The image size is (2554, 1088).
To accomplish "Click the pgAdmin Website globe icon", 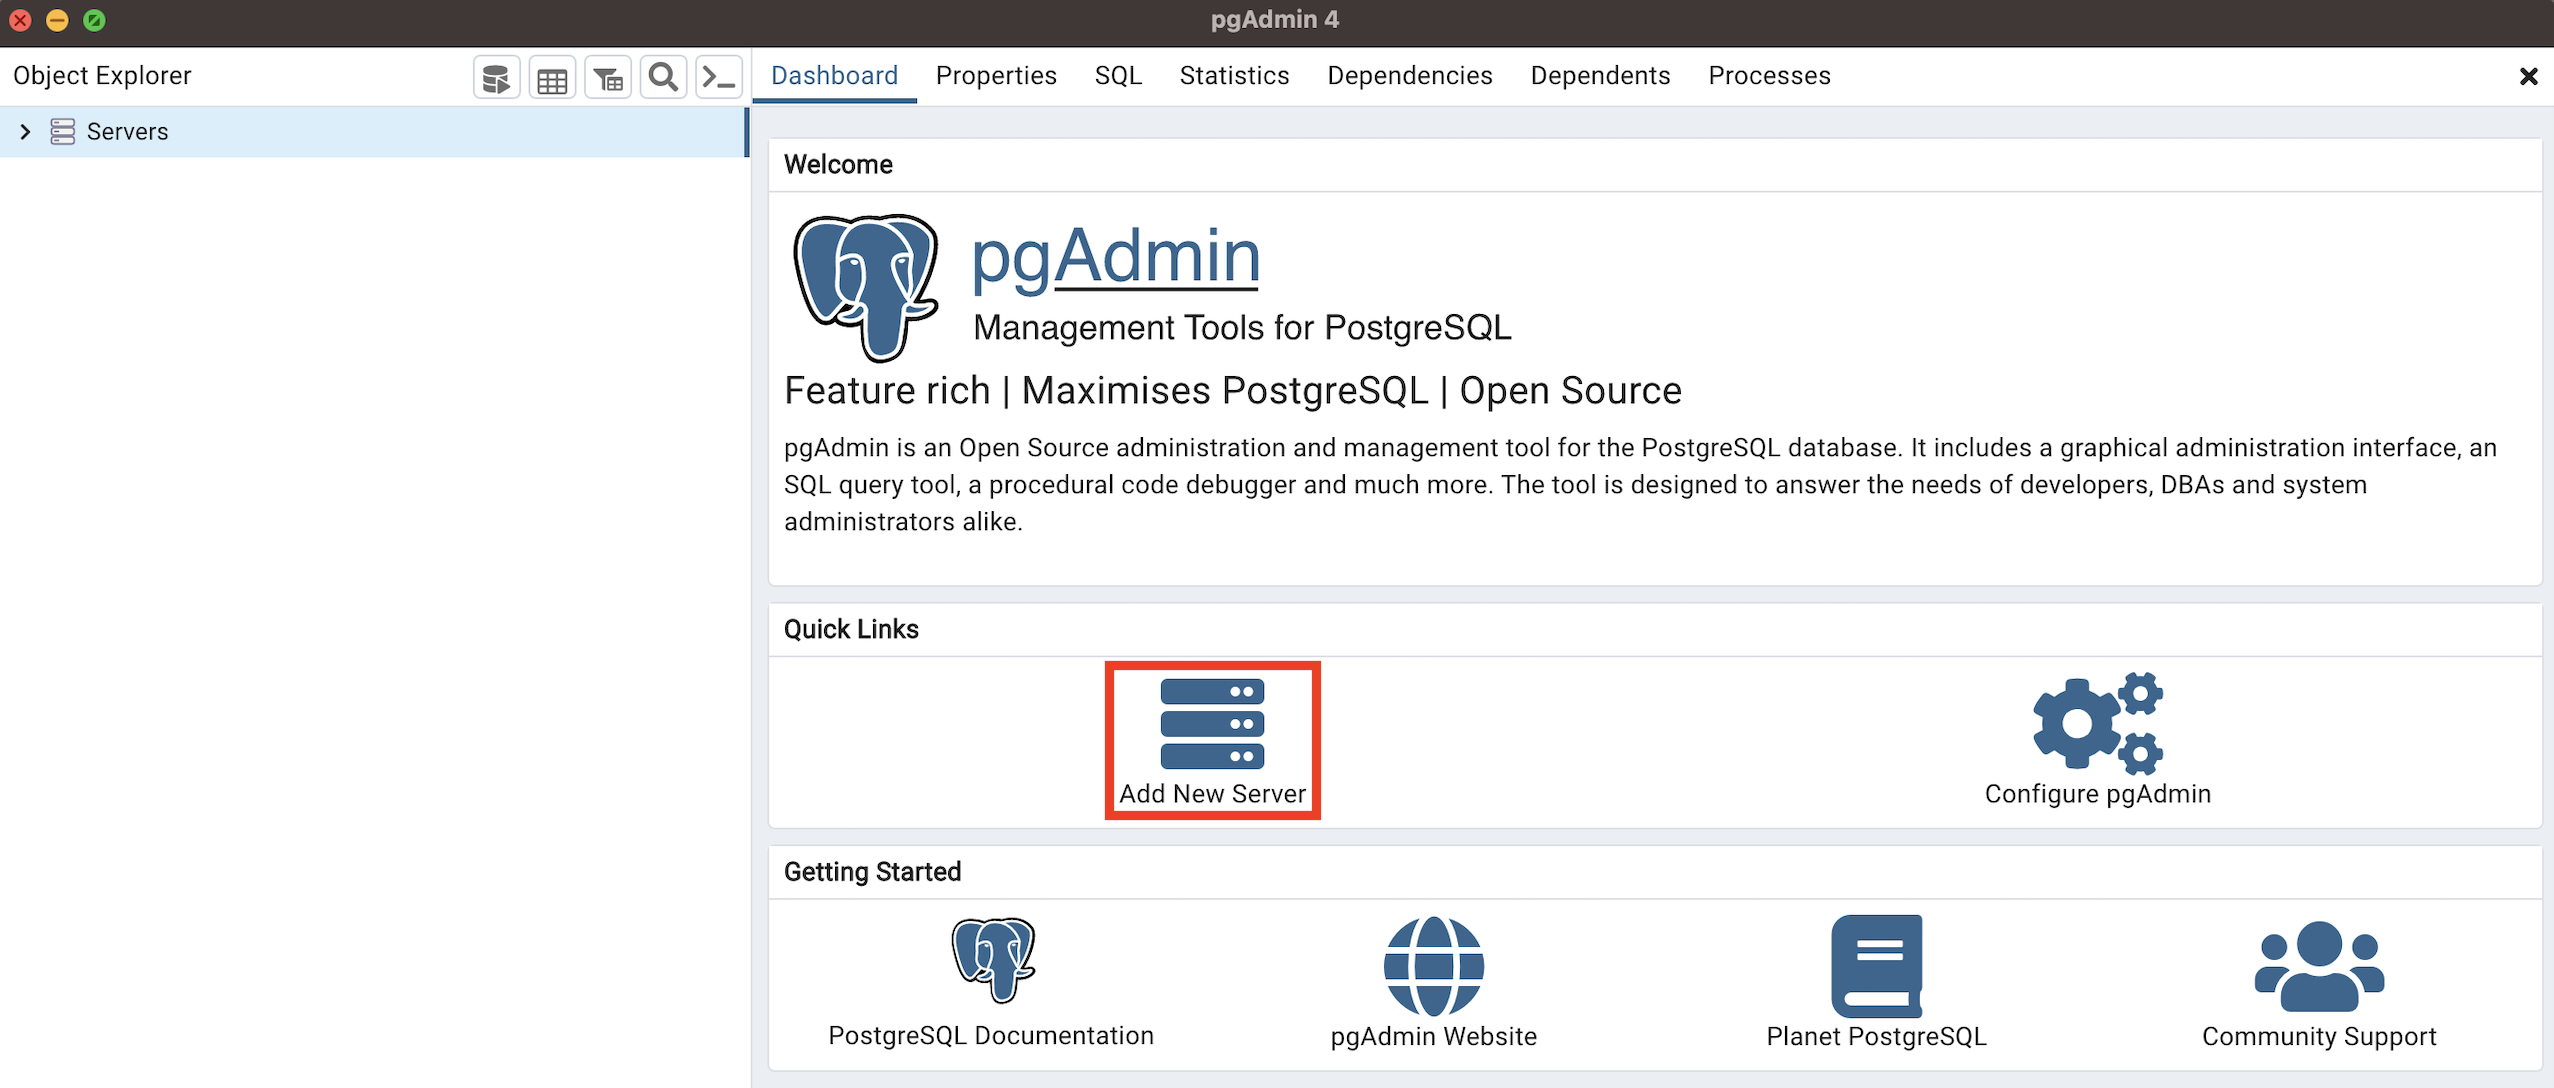I will tap(1433, 965).
